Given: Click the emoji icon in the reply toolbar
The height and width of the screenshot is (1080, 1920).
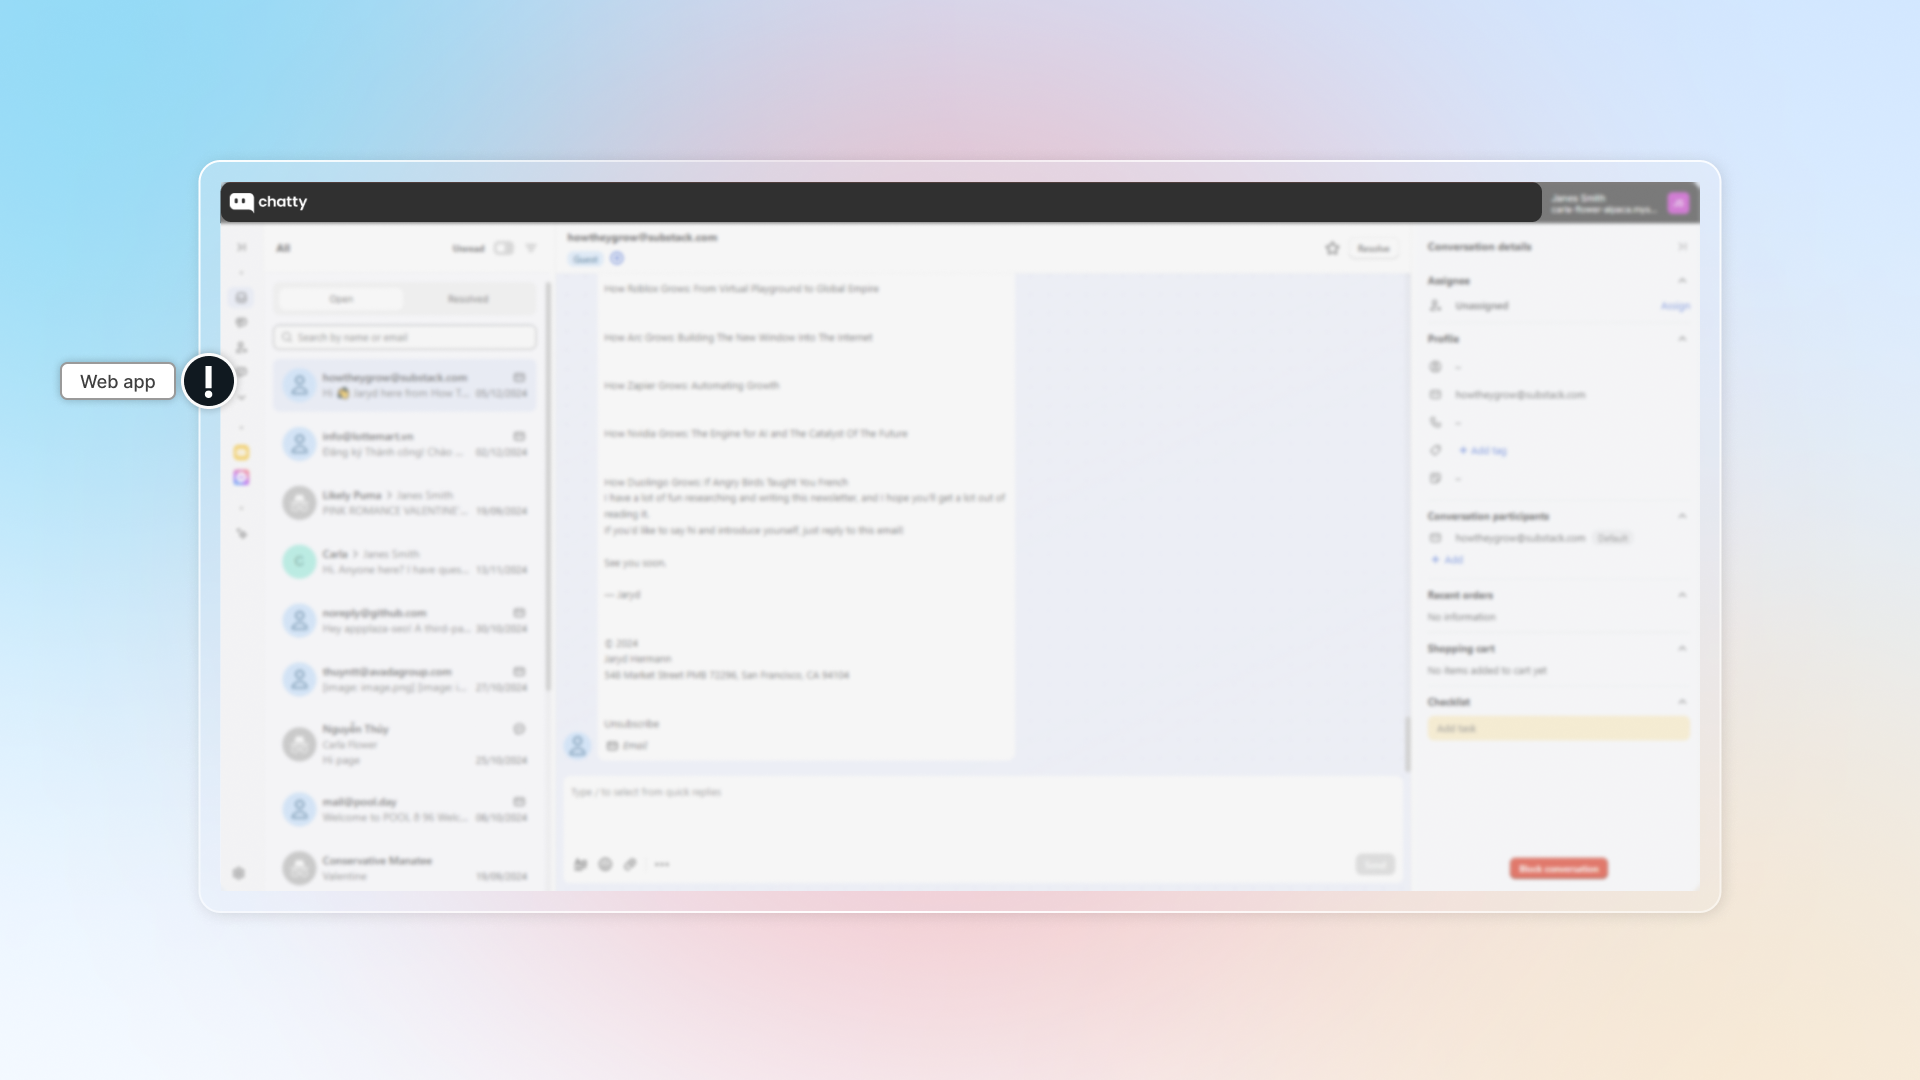Looking at the screenshot, I should click(605, 864).
